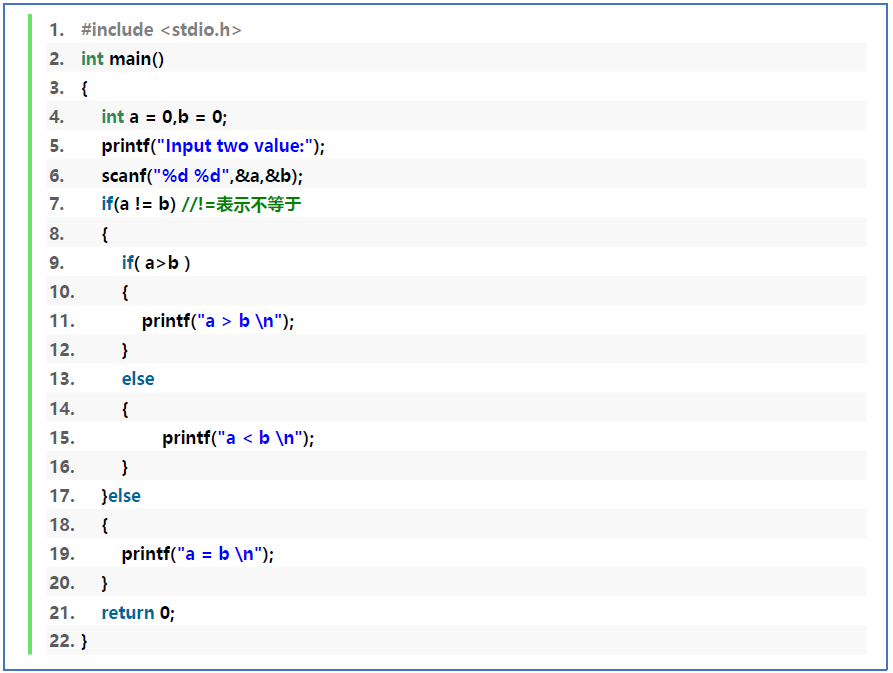The image size is (893, 673).
Task: Click the green Chinese comment on line 7
Action: (241, 204)
